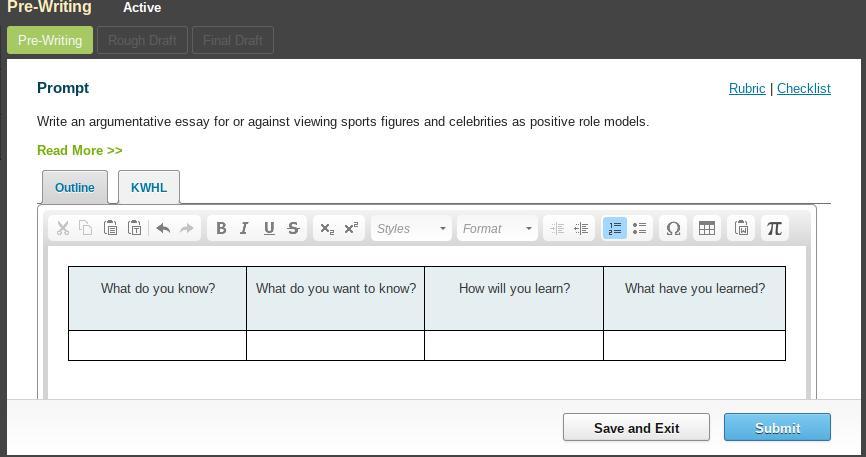Undo the last edit
866x457 pixels.
[x=163, y=228]
